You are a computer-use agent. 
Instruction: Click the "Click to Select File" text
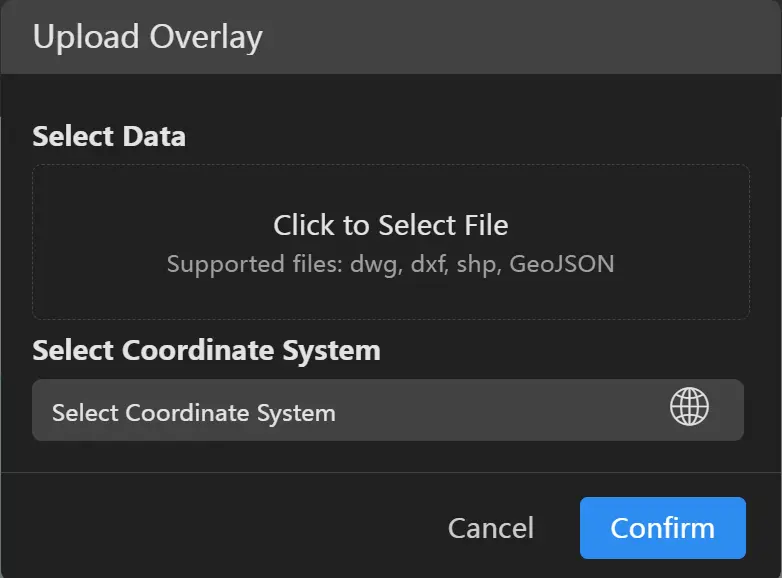(x=391, y=225)
